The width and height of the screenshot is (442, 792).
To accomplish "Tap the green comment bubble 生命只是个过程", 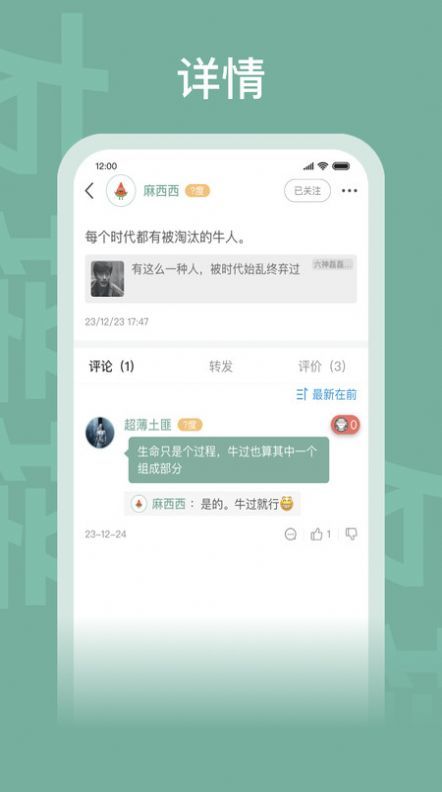I will click(x=229, y=460).
